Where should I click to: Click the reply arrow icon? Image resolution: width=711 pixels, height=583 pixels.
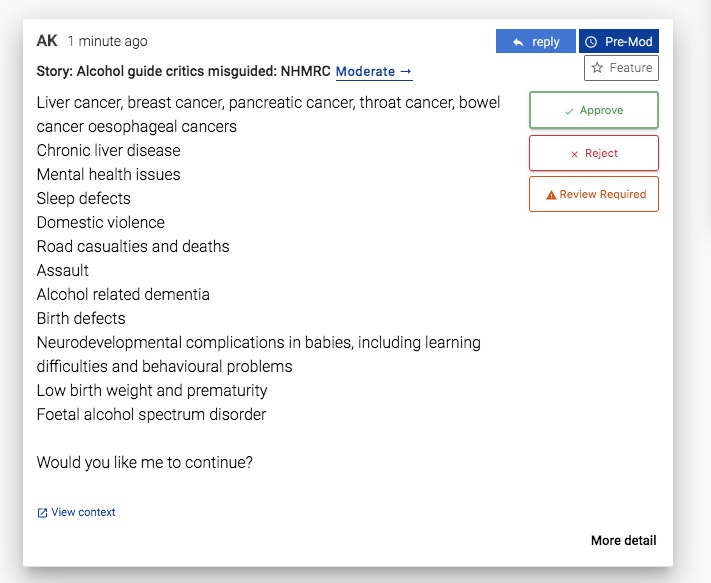[x=518, y=42]
